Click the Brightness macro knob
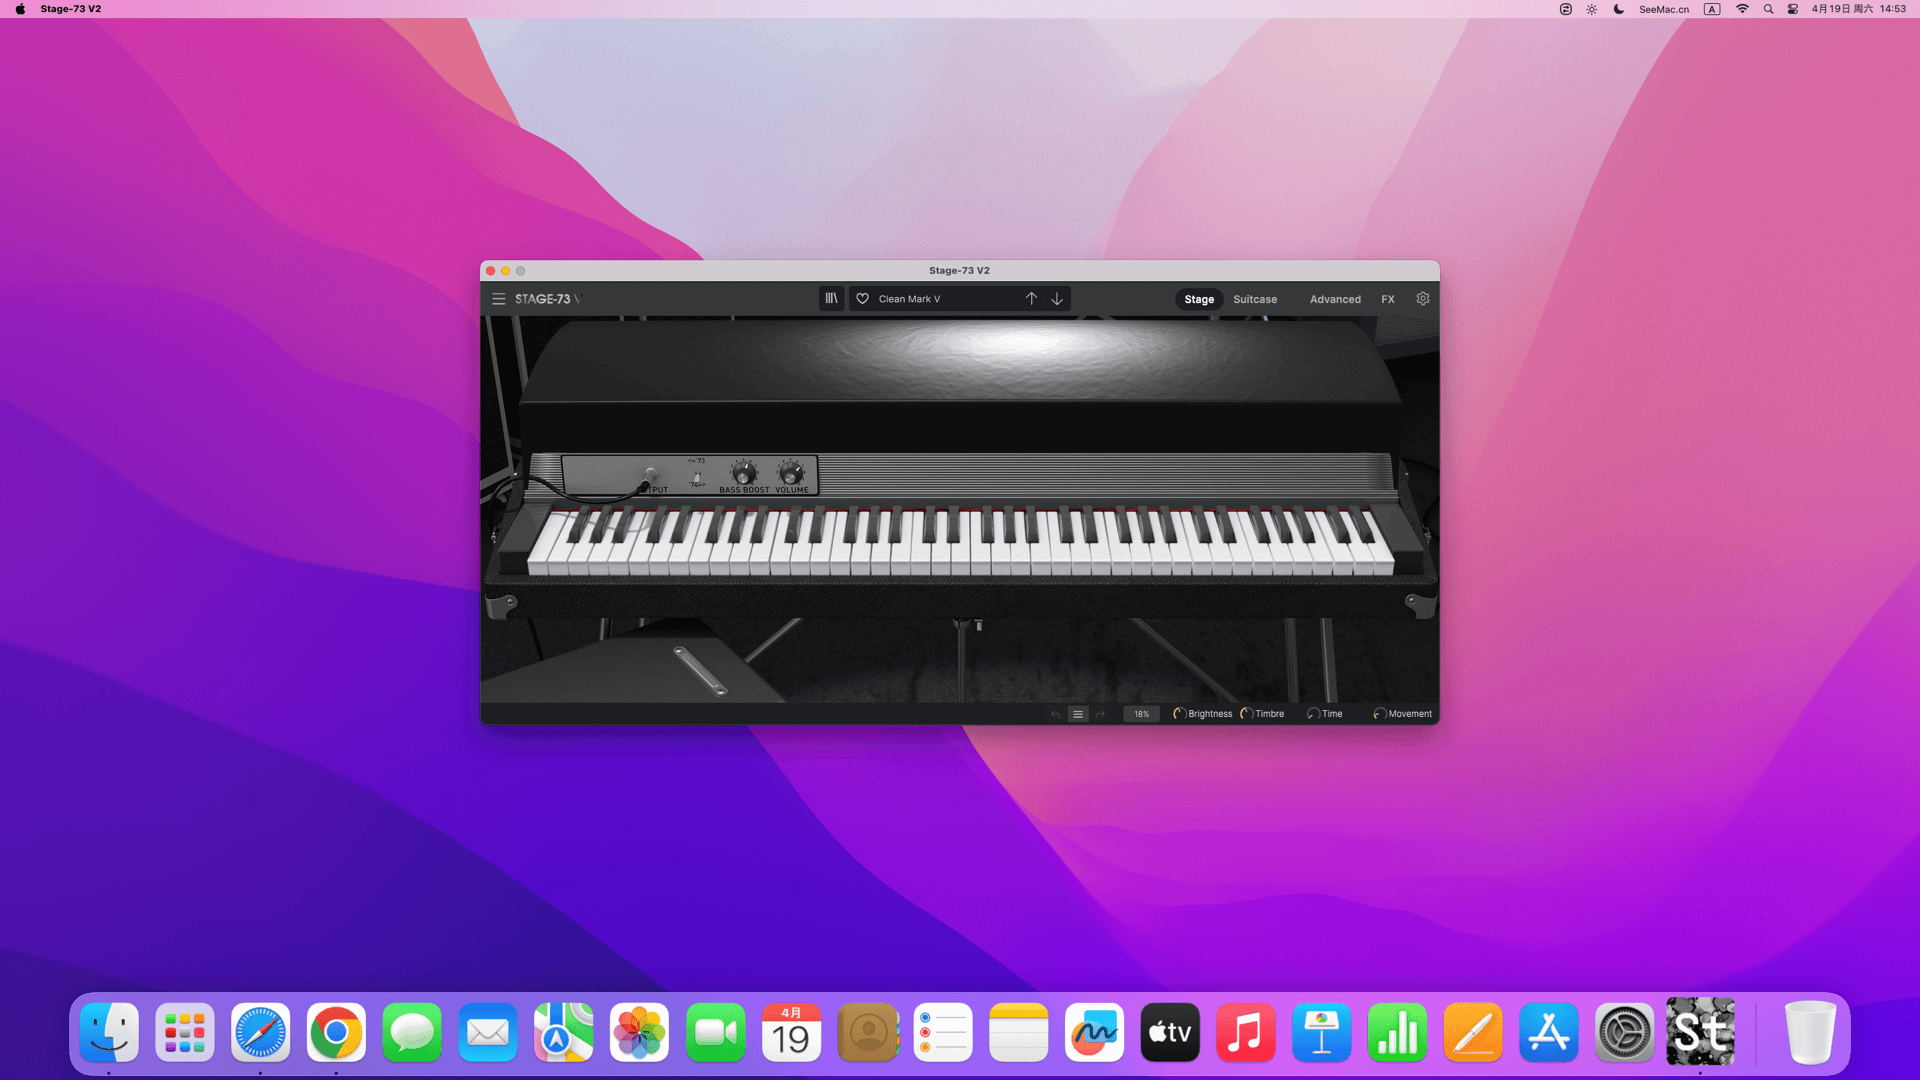1920x1080 pixels. 1179,714
